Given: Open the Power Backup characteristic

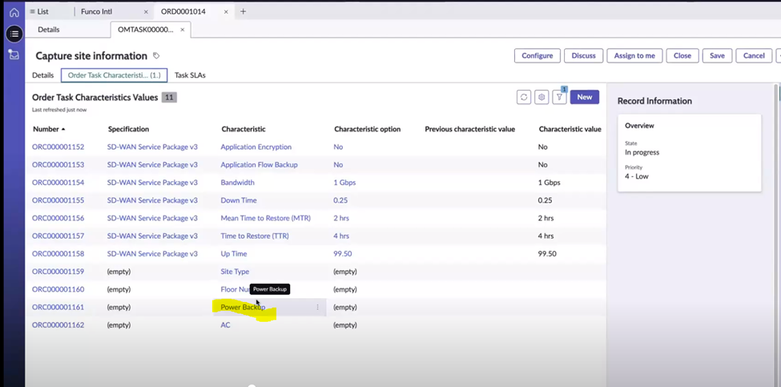Looking at the screenshot, I should tap(243, 307).
